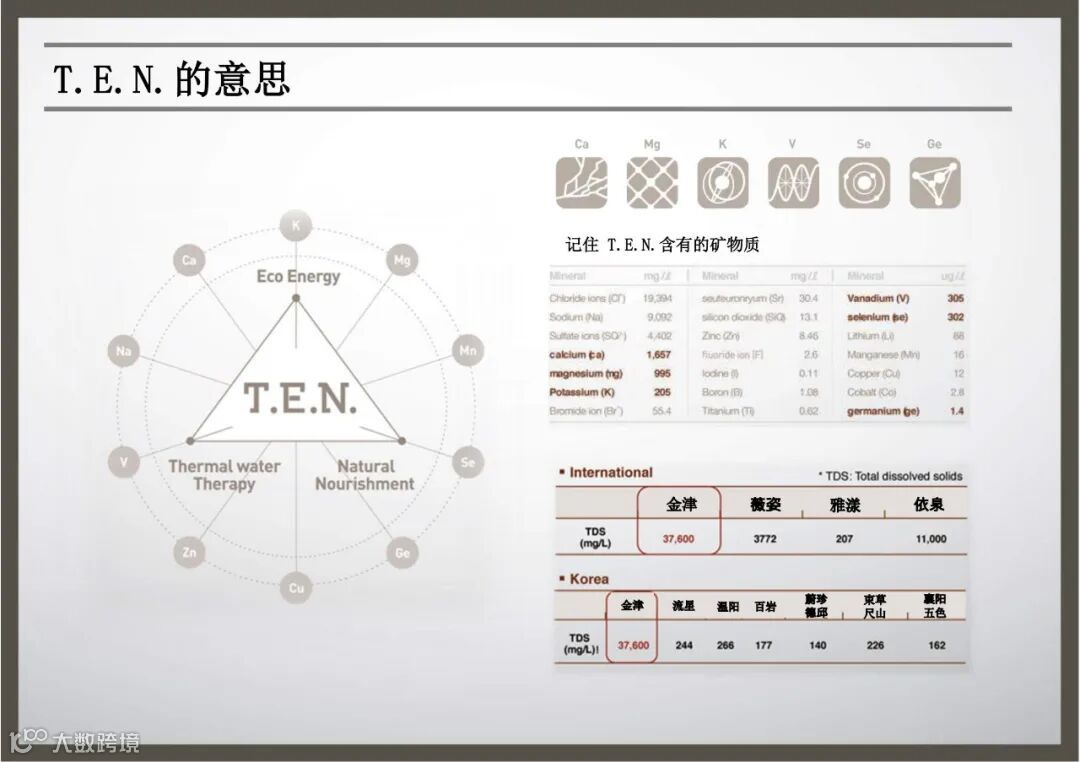Viewport: 1080px width, 762px height.
Task: Click the 'Copper (Cu)' mineral row
Action: coord(906,373)
